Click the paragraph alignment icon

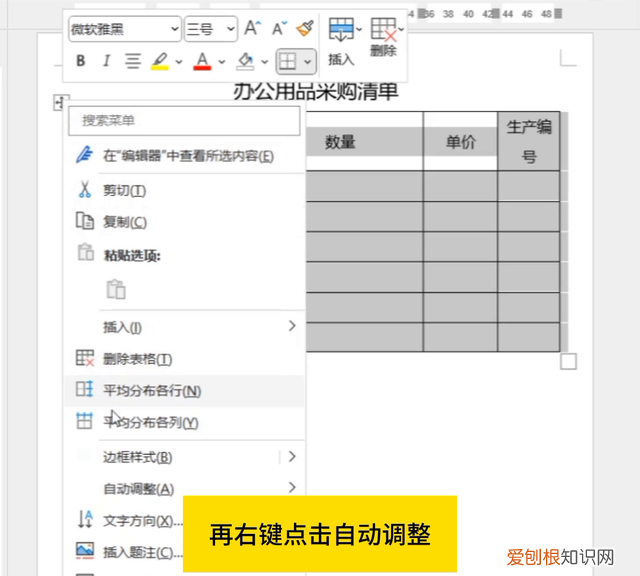tap(133, 61)
